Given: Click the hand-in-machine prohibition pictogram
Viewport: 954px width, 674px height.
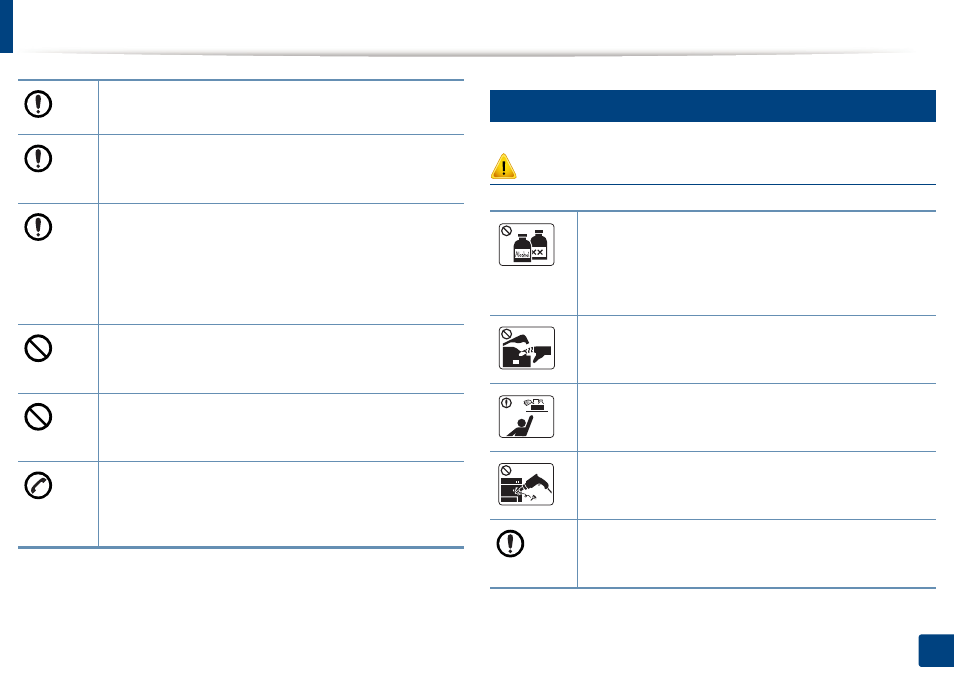Looking at the screenshot, I should 526,348.
